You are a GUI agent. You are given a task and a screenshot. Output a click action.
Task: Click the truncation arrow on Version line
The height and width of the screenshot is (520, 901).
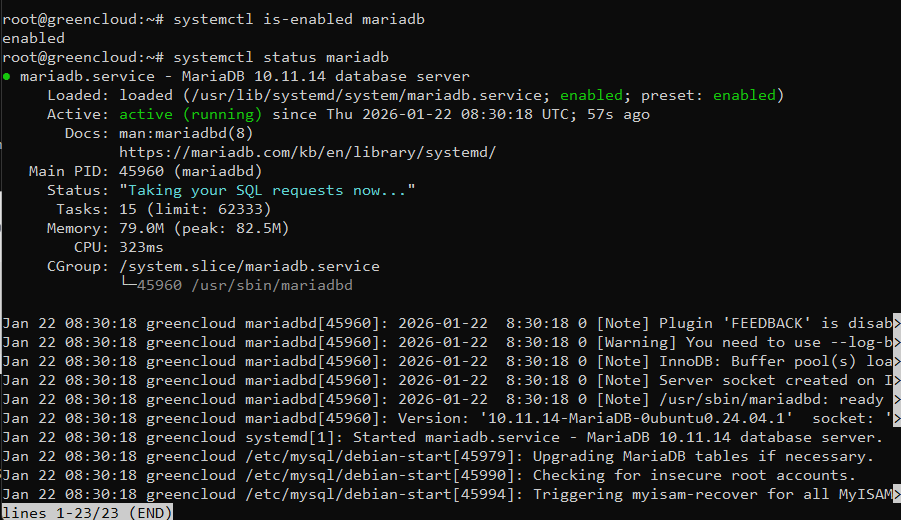896,418
